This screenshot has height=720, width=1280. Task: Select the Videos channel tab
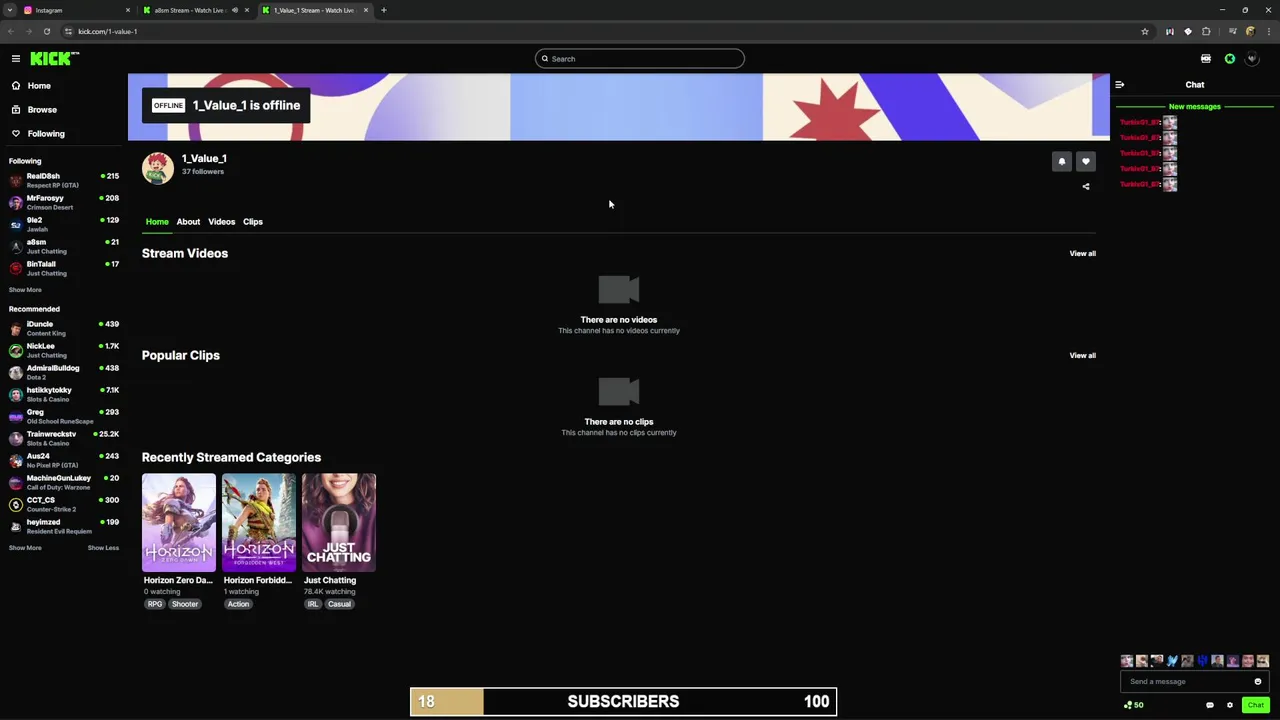coord(221,222)
